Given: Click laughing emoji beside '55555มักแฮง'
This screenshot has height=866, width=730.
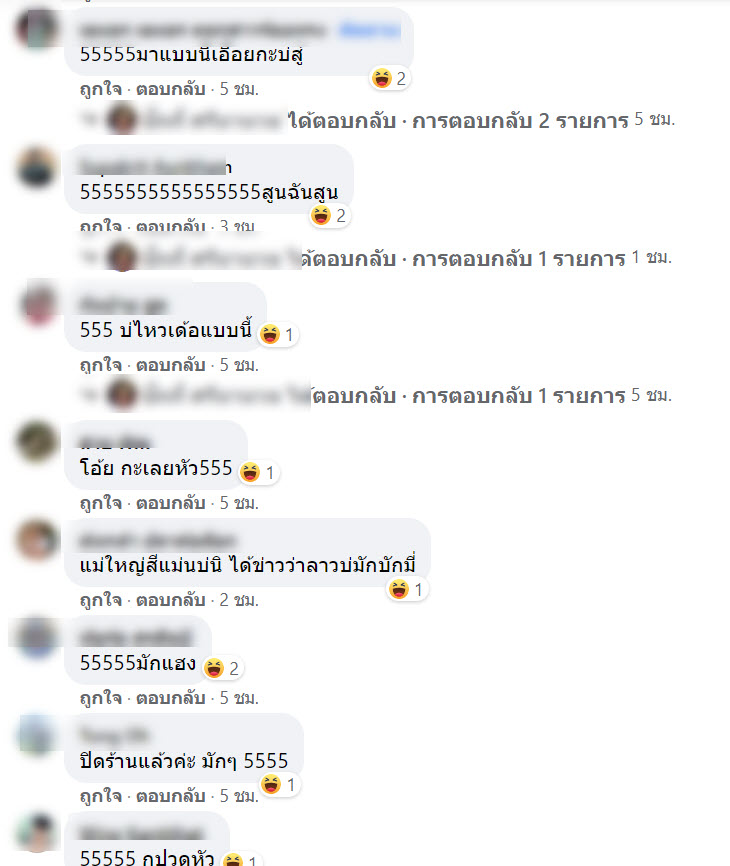Looking at the screenshot, I should pos(223,668).
